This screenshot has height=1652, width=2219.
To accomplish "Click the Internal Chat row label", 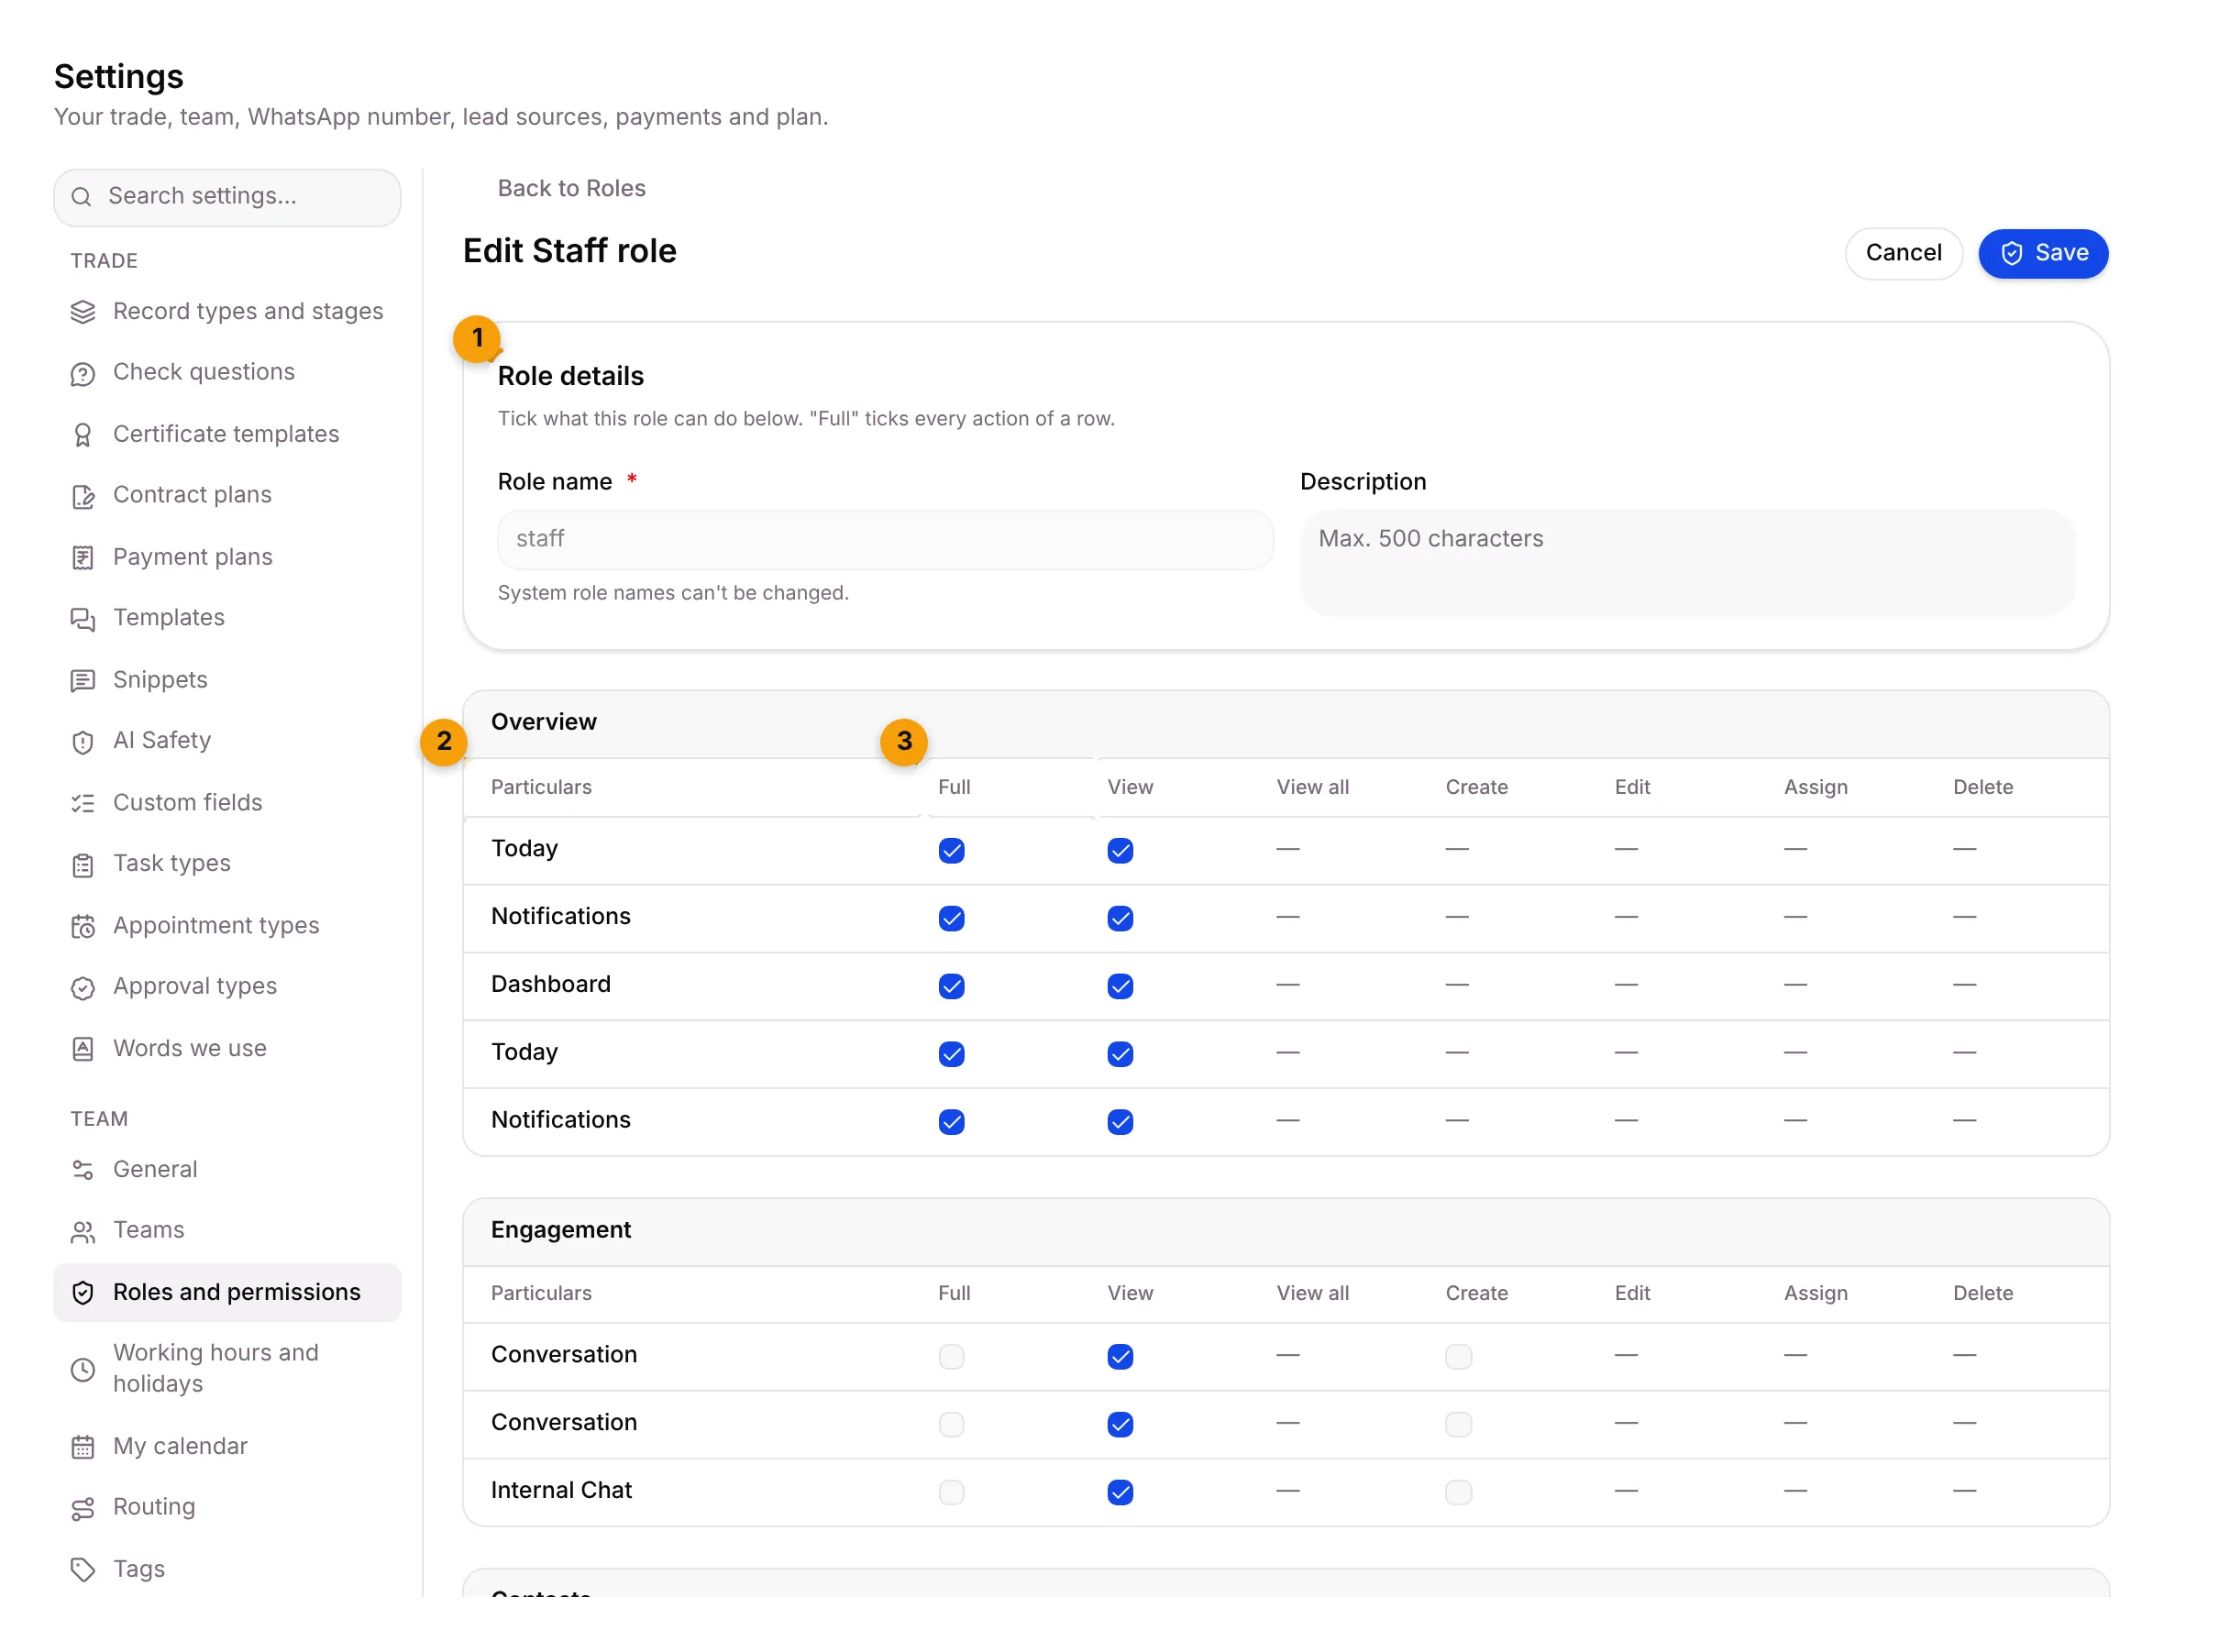I will pos(561,1490).
